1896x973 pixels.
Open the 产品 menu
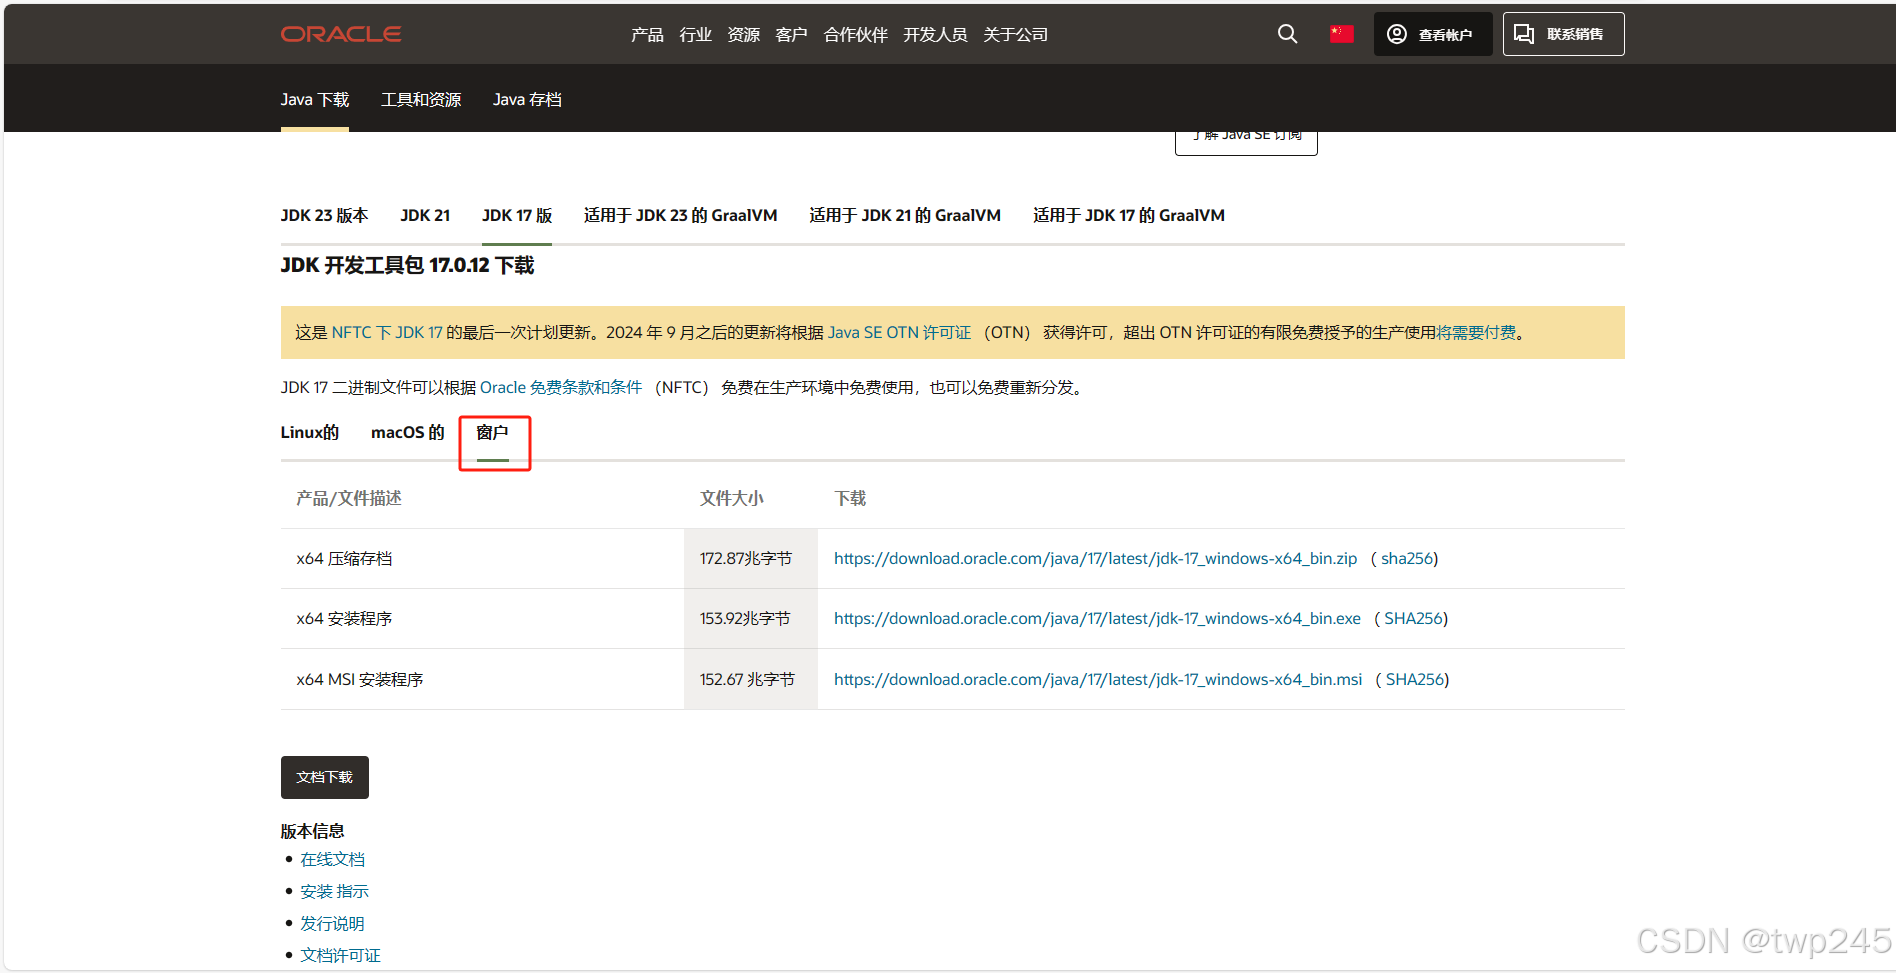[x=647, y=34]
